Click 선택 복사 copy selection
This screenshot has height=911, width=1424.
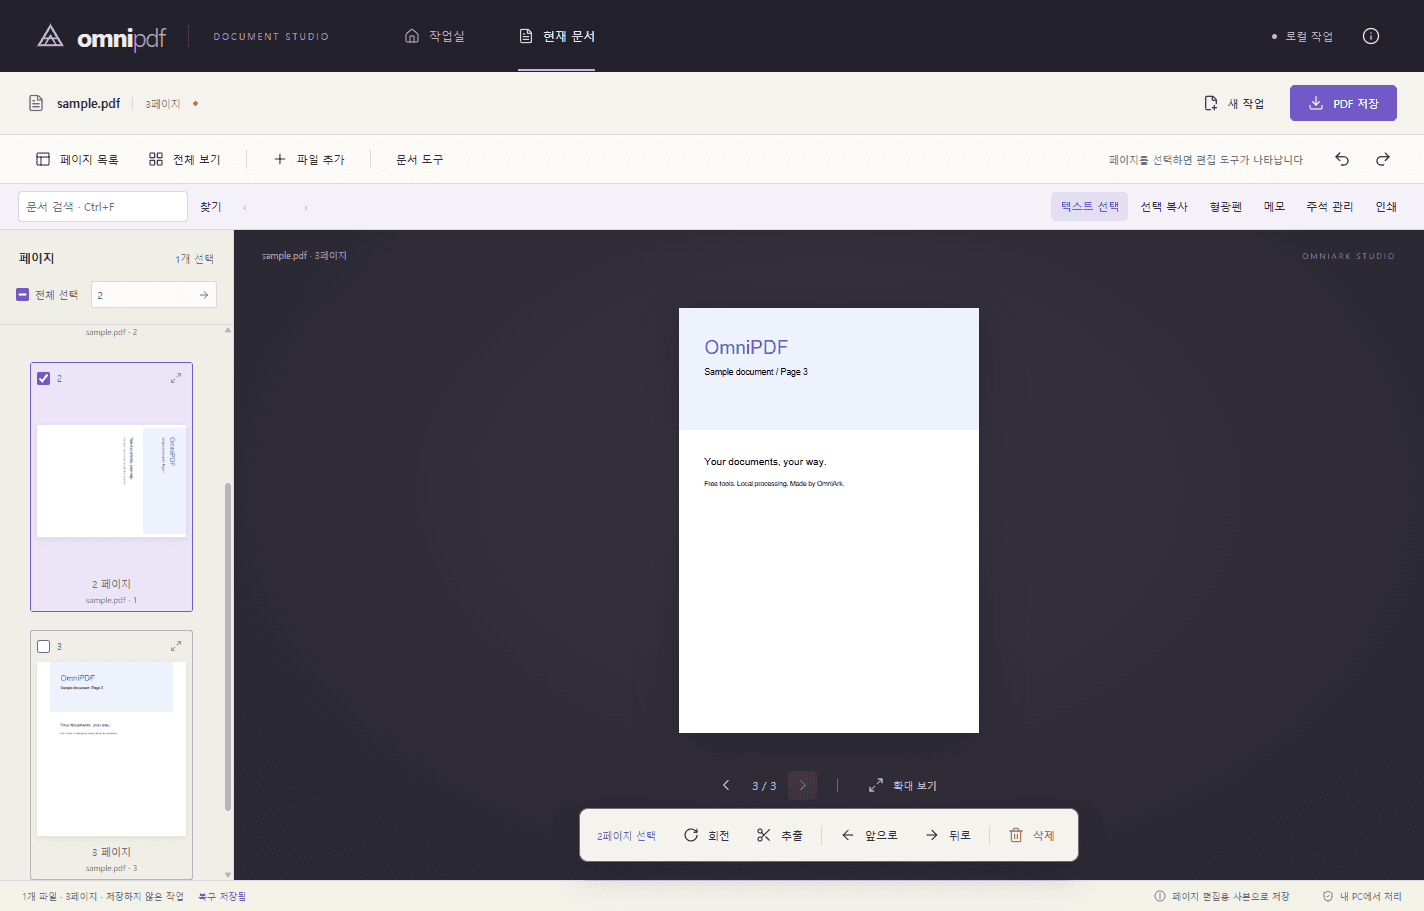pos(1164,206)
